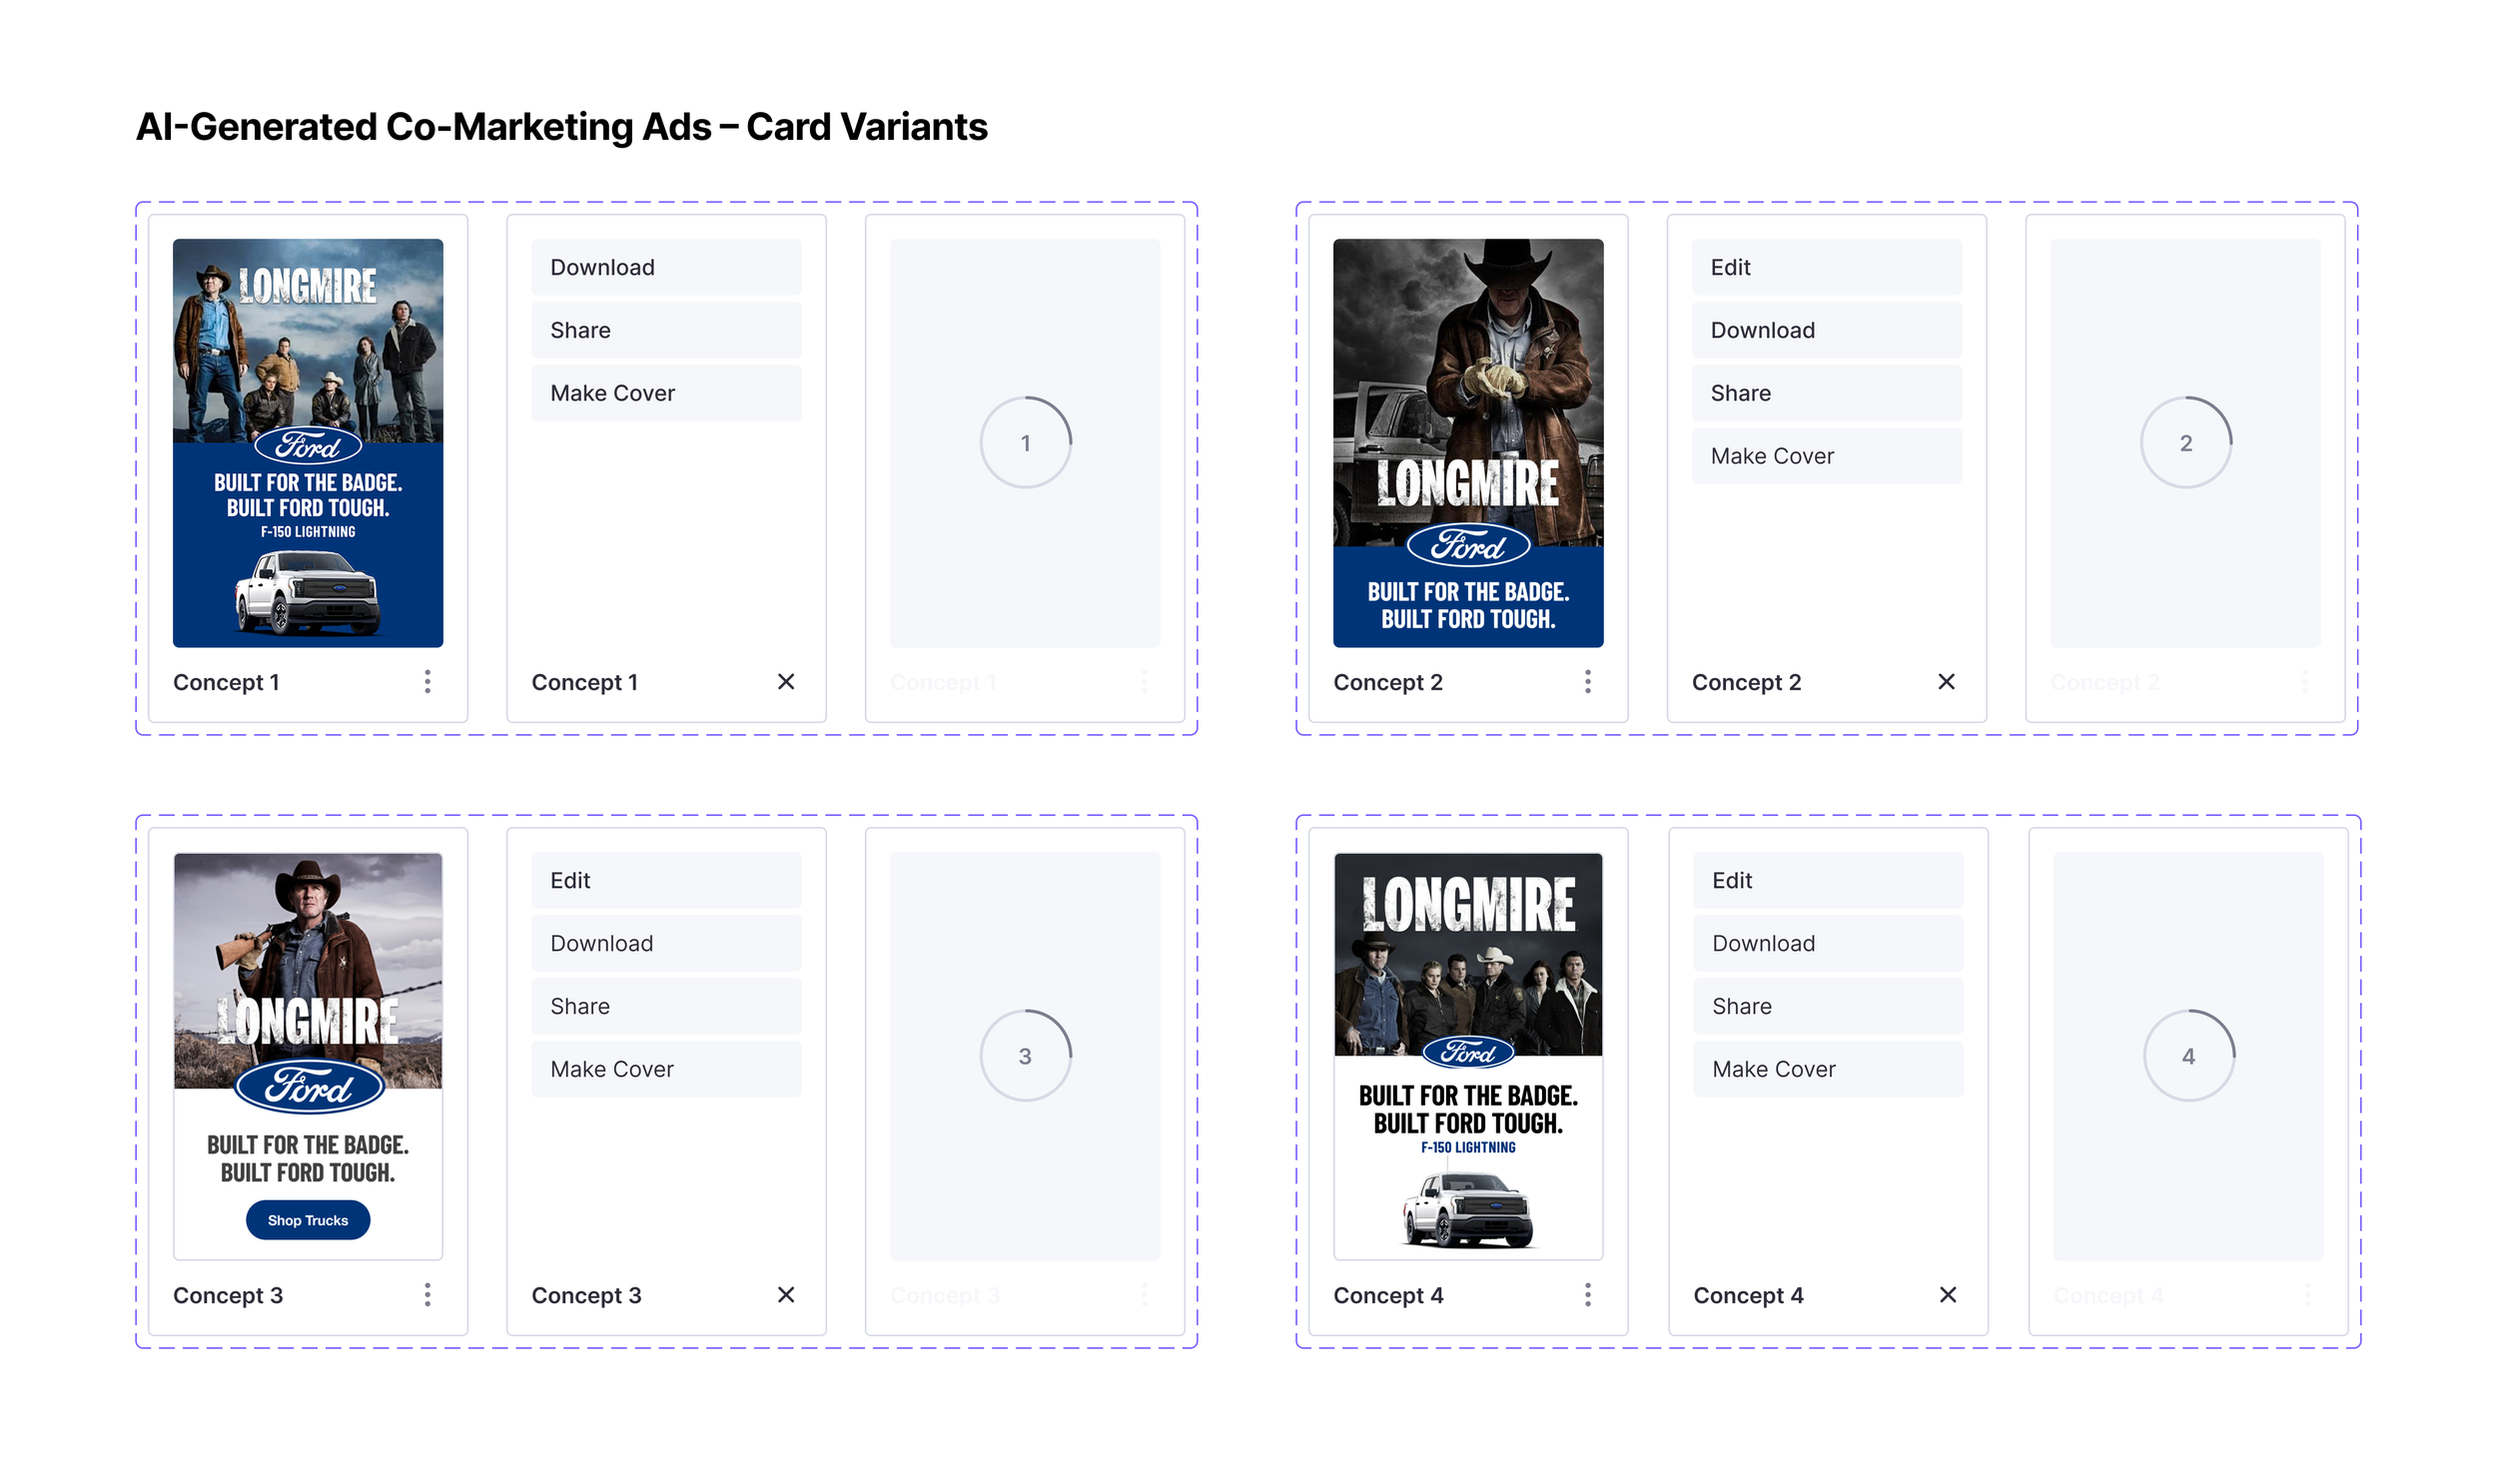Choose Download in the Concept 1 menu
The image size is (2497, 1484).
[x=666, y=267]
